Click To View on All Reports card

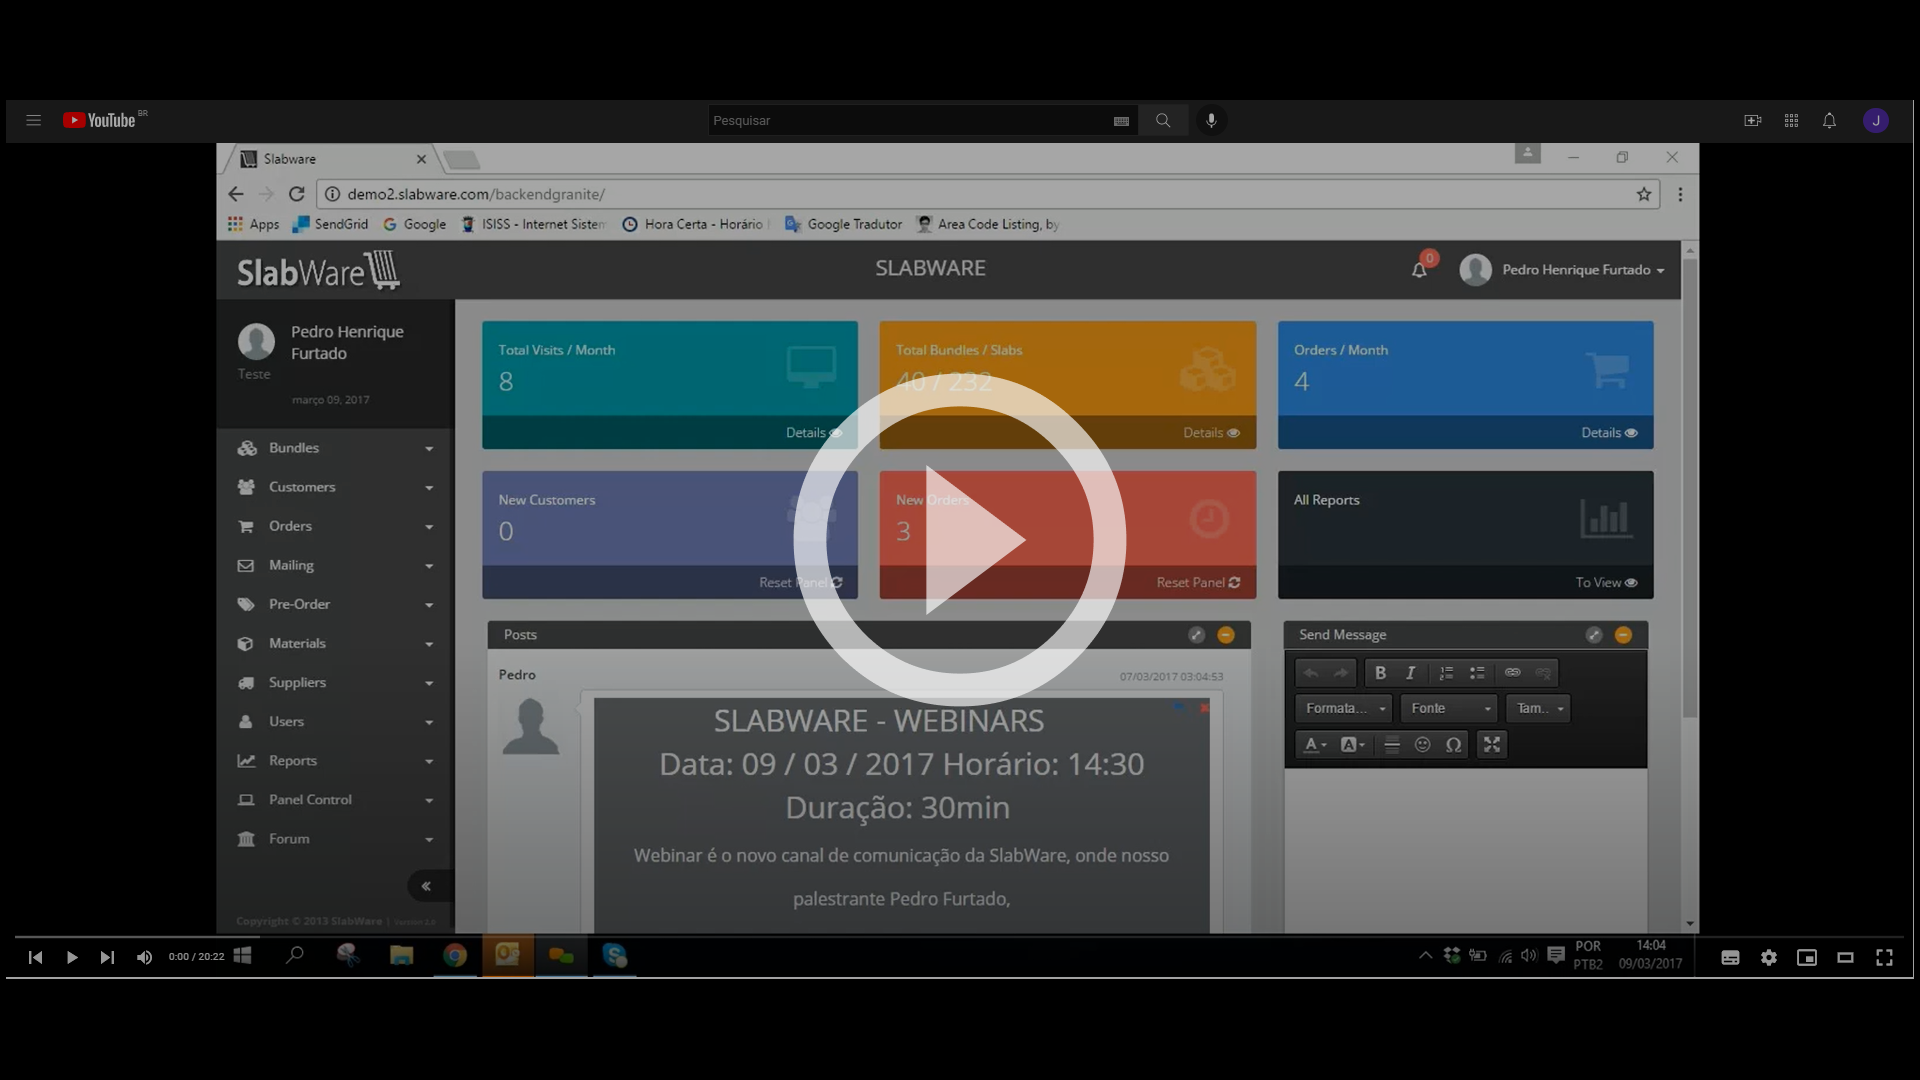click(1606, 583)
